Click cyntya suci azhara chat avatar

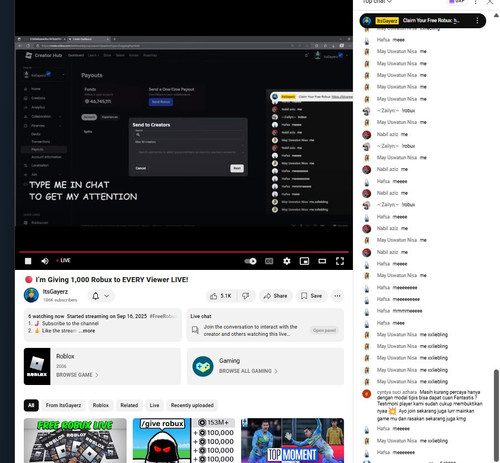coord(367,394)
